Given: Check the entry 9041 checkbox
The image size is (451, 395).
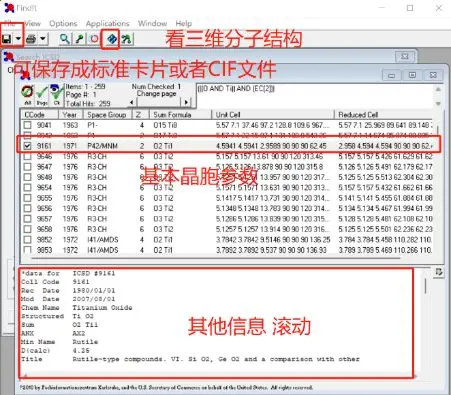Looking at the screenshot, I should click(x=27, y=125).
